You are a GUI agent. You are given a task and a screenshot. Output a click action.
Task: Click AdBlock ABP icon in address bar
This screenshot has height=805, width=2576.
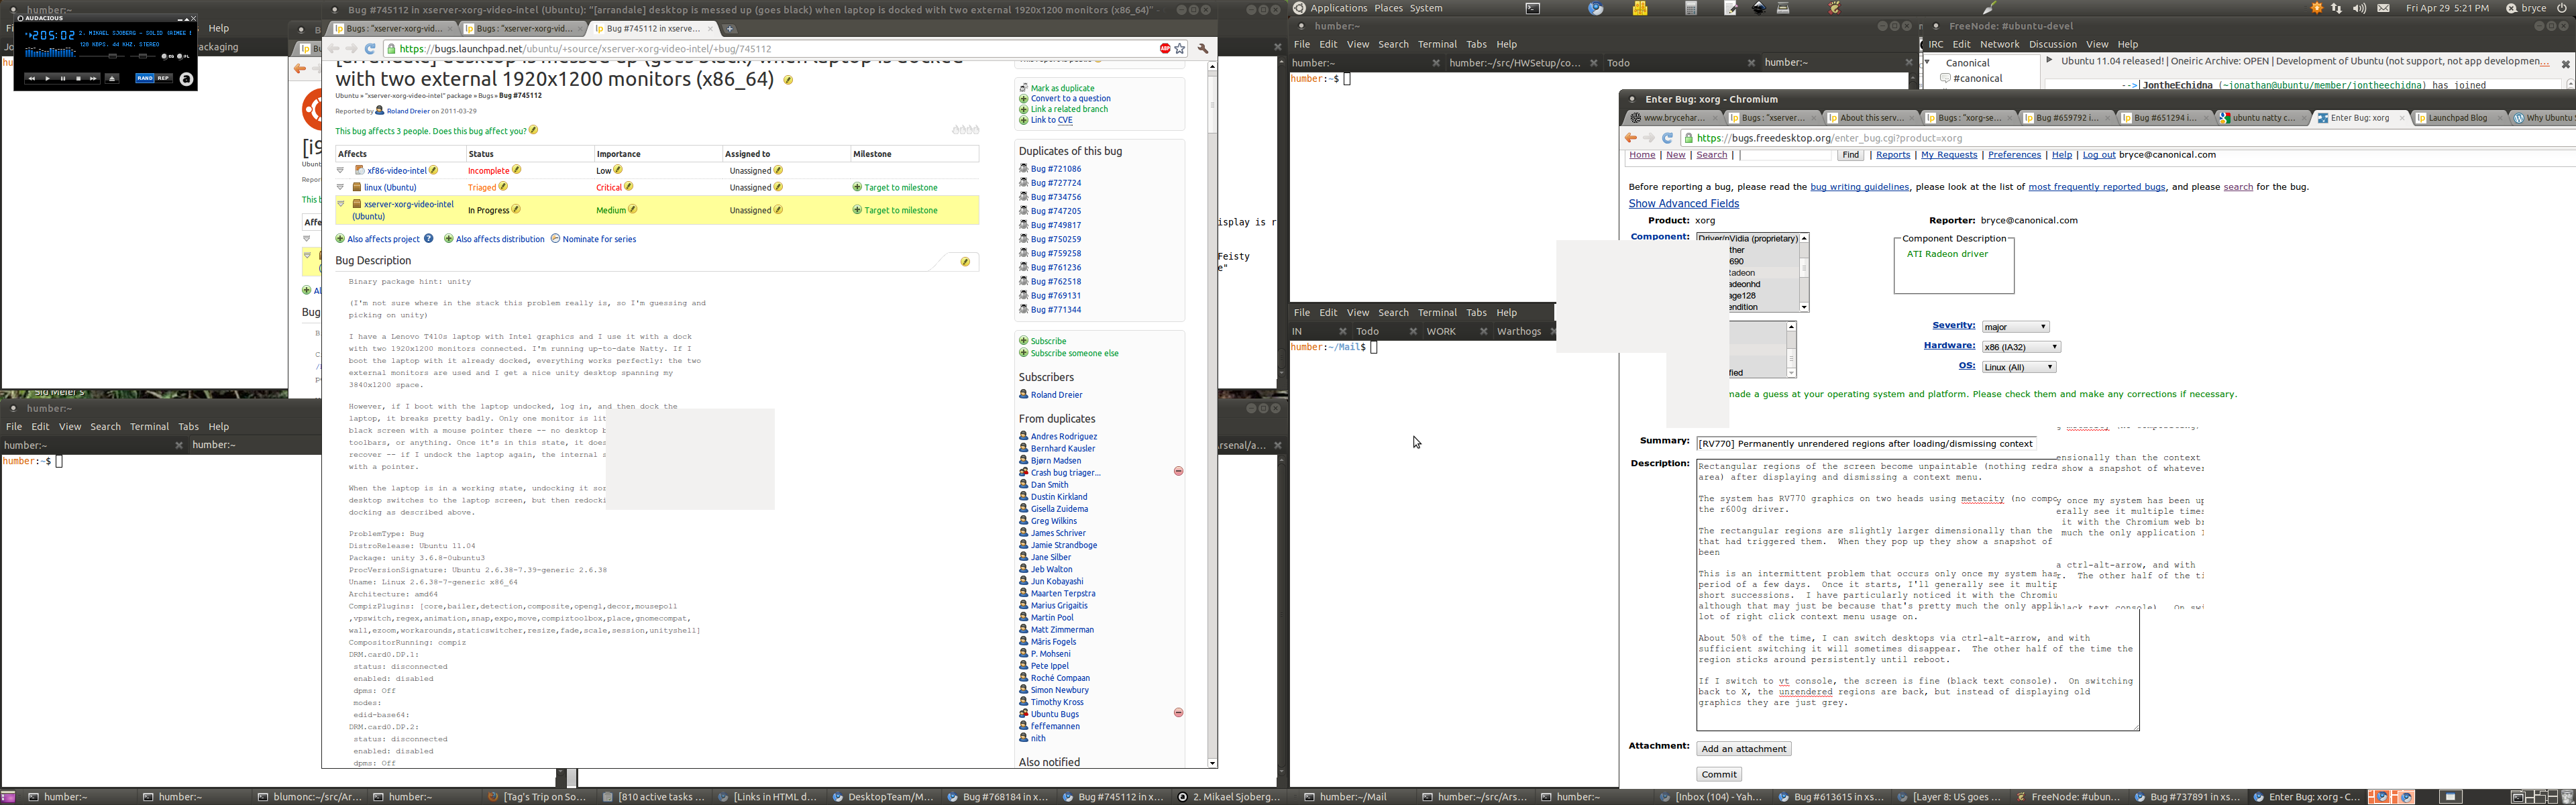1165,48
